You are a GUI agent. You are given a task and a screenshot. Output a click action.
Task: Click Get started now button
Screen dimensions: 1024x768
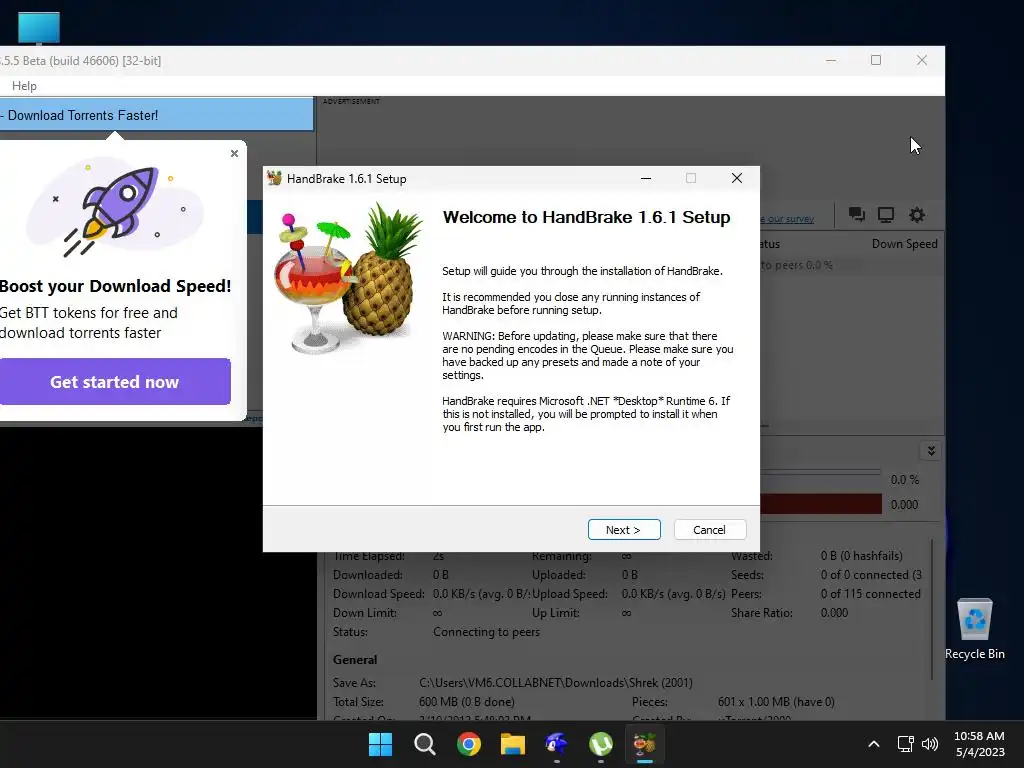tap(114, 382)
